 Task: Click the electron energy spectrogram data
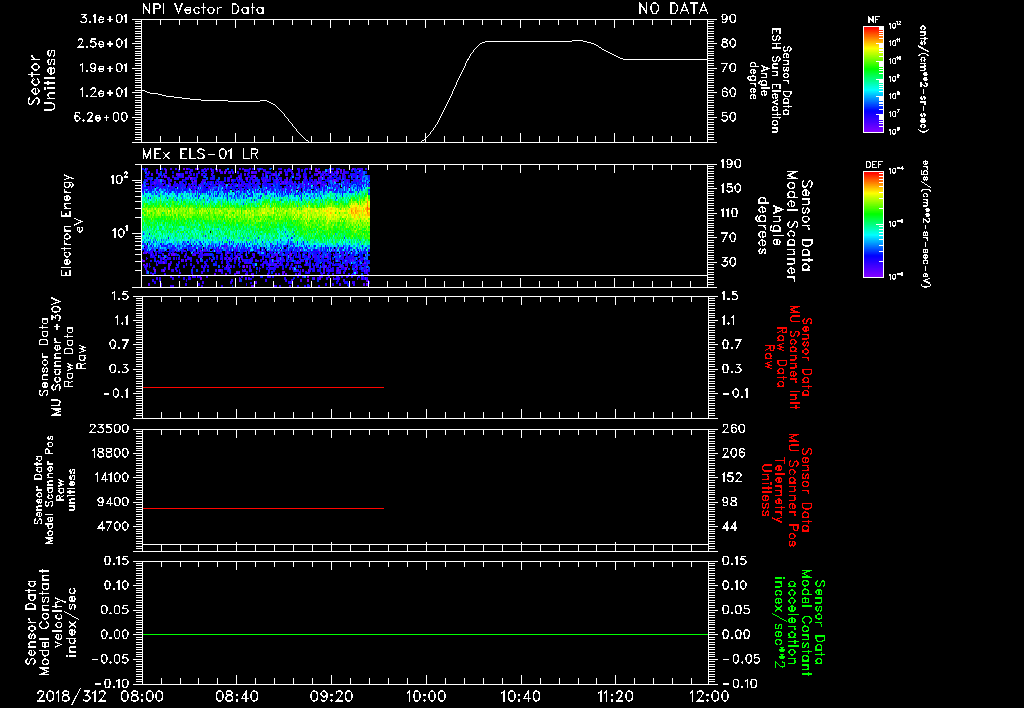[255, 226]
